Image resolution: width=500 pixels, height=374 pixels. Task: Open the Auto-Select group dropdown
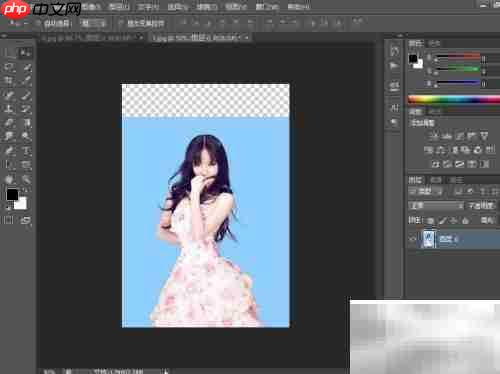93,23
